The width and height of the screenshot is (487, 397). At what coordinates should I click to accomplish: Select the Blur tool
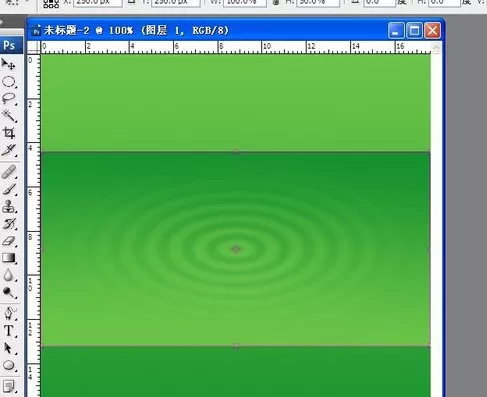pyautogui.click(x=9, y=275)
